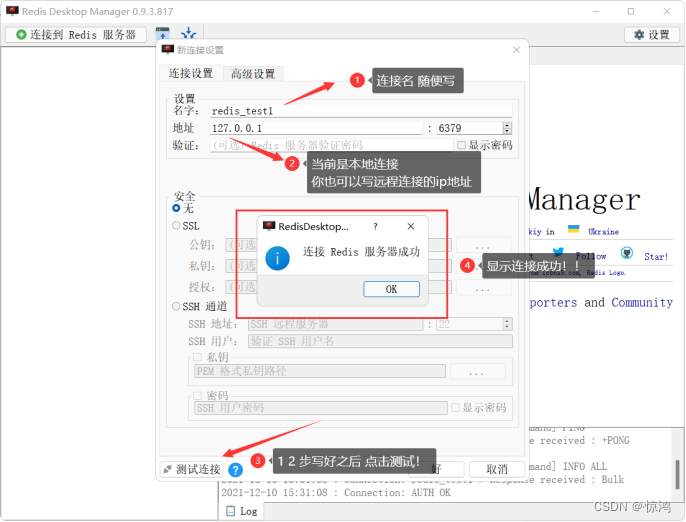Open the Log tab at bottom
The image size is (686, 522).
coord(242,511)
